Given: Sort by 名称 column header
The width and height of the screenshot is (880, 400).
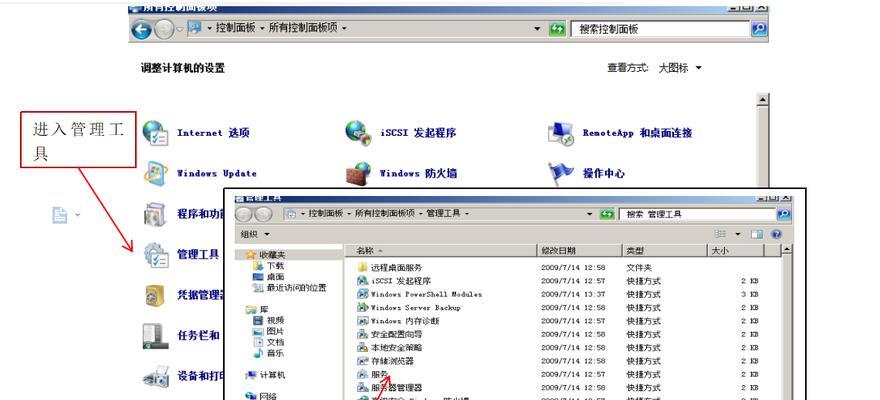Looking at the screenshot, I should 441,251.
